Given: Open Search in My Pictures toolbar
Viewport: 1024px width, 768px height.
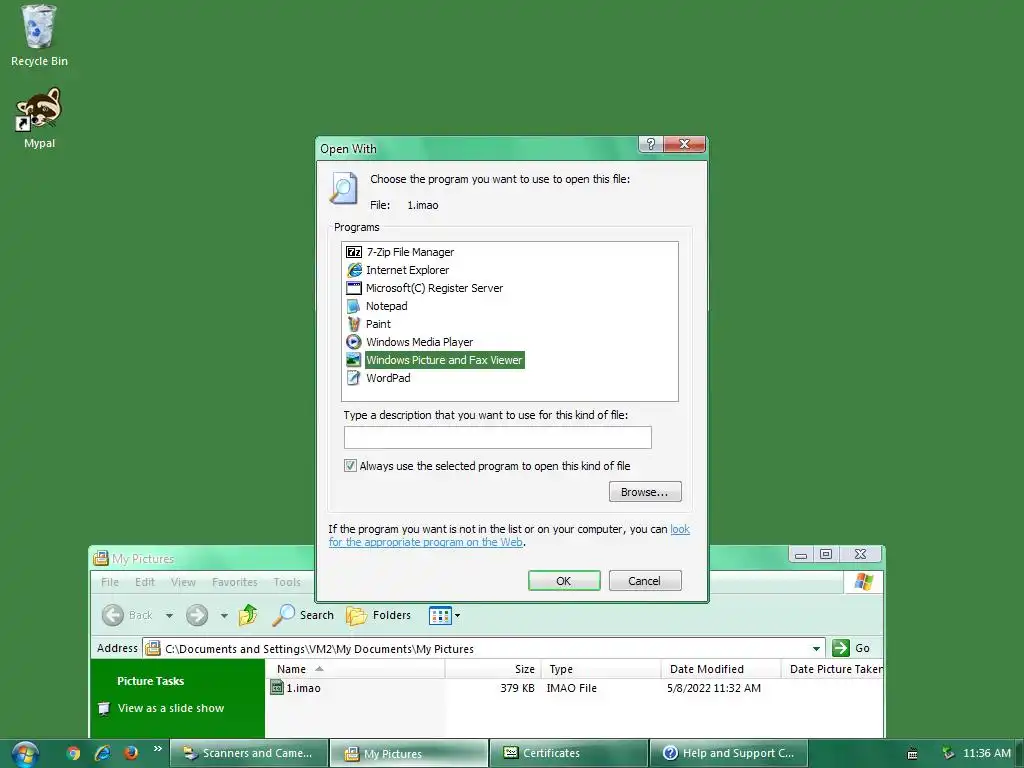Looking at the screenshot, I should (x=303, y=615).
